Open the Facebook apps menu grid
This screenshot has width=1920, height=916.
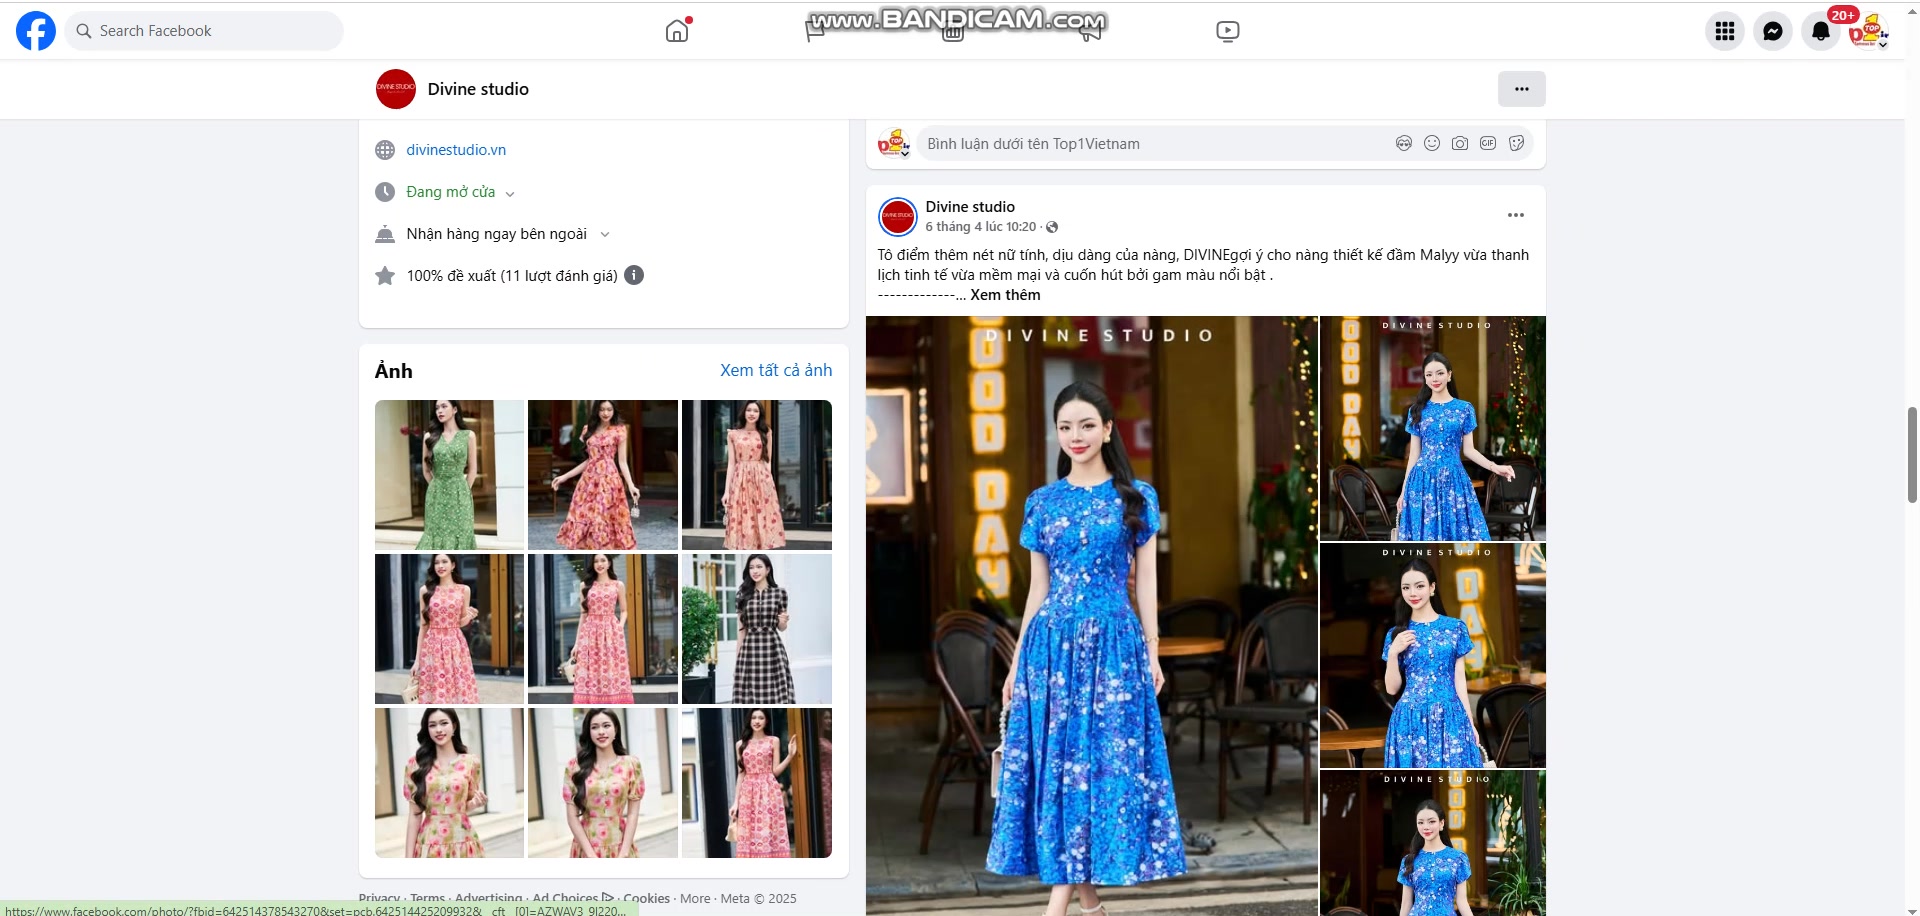pyautogui.click(x=1723, y=31)
